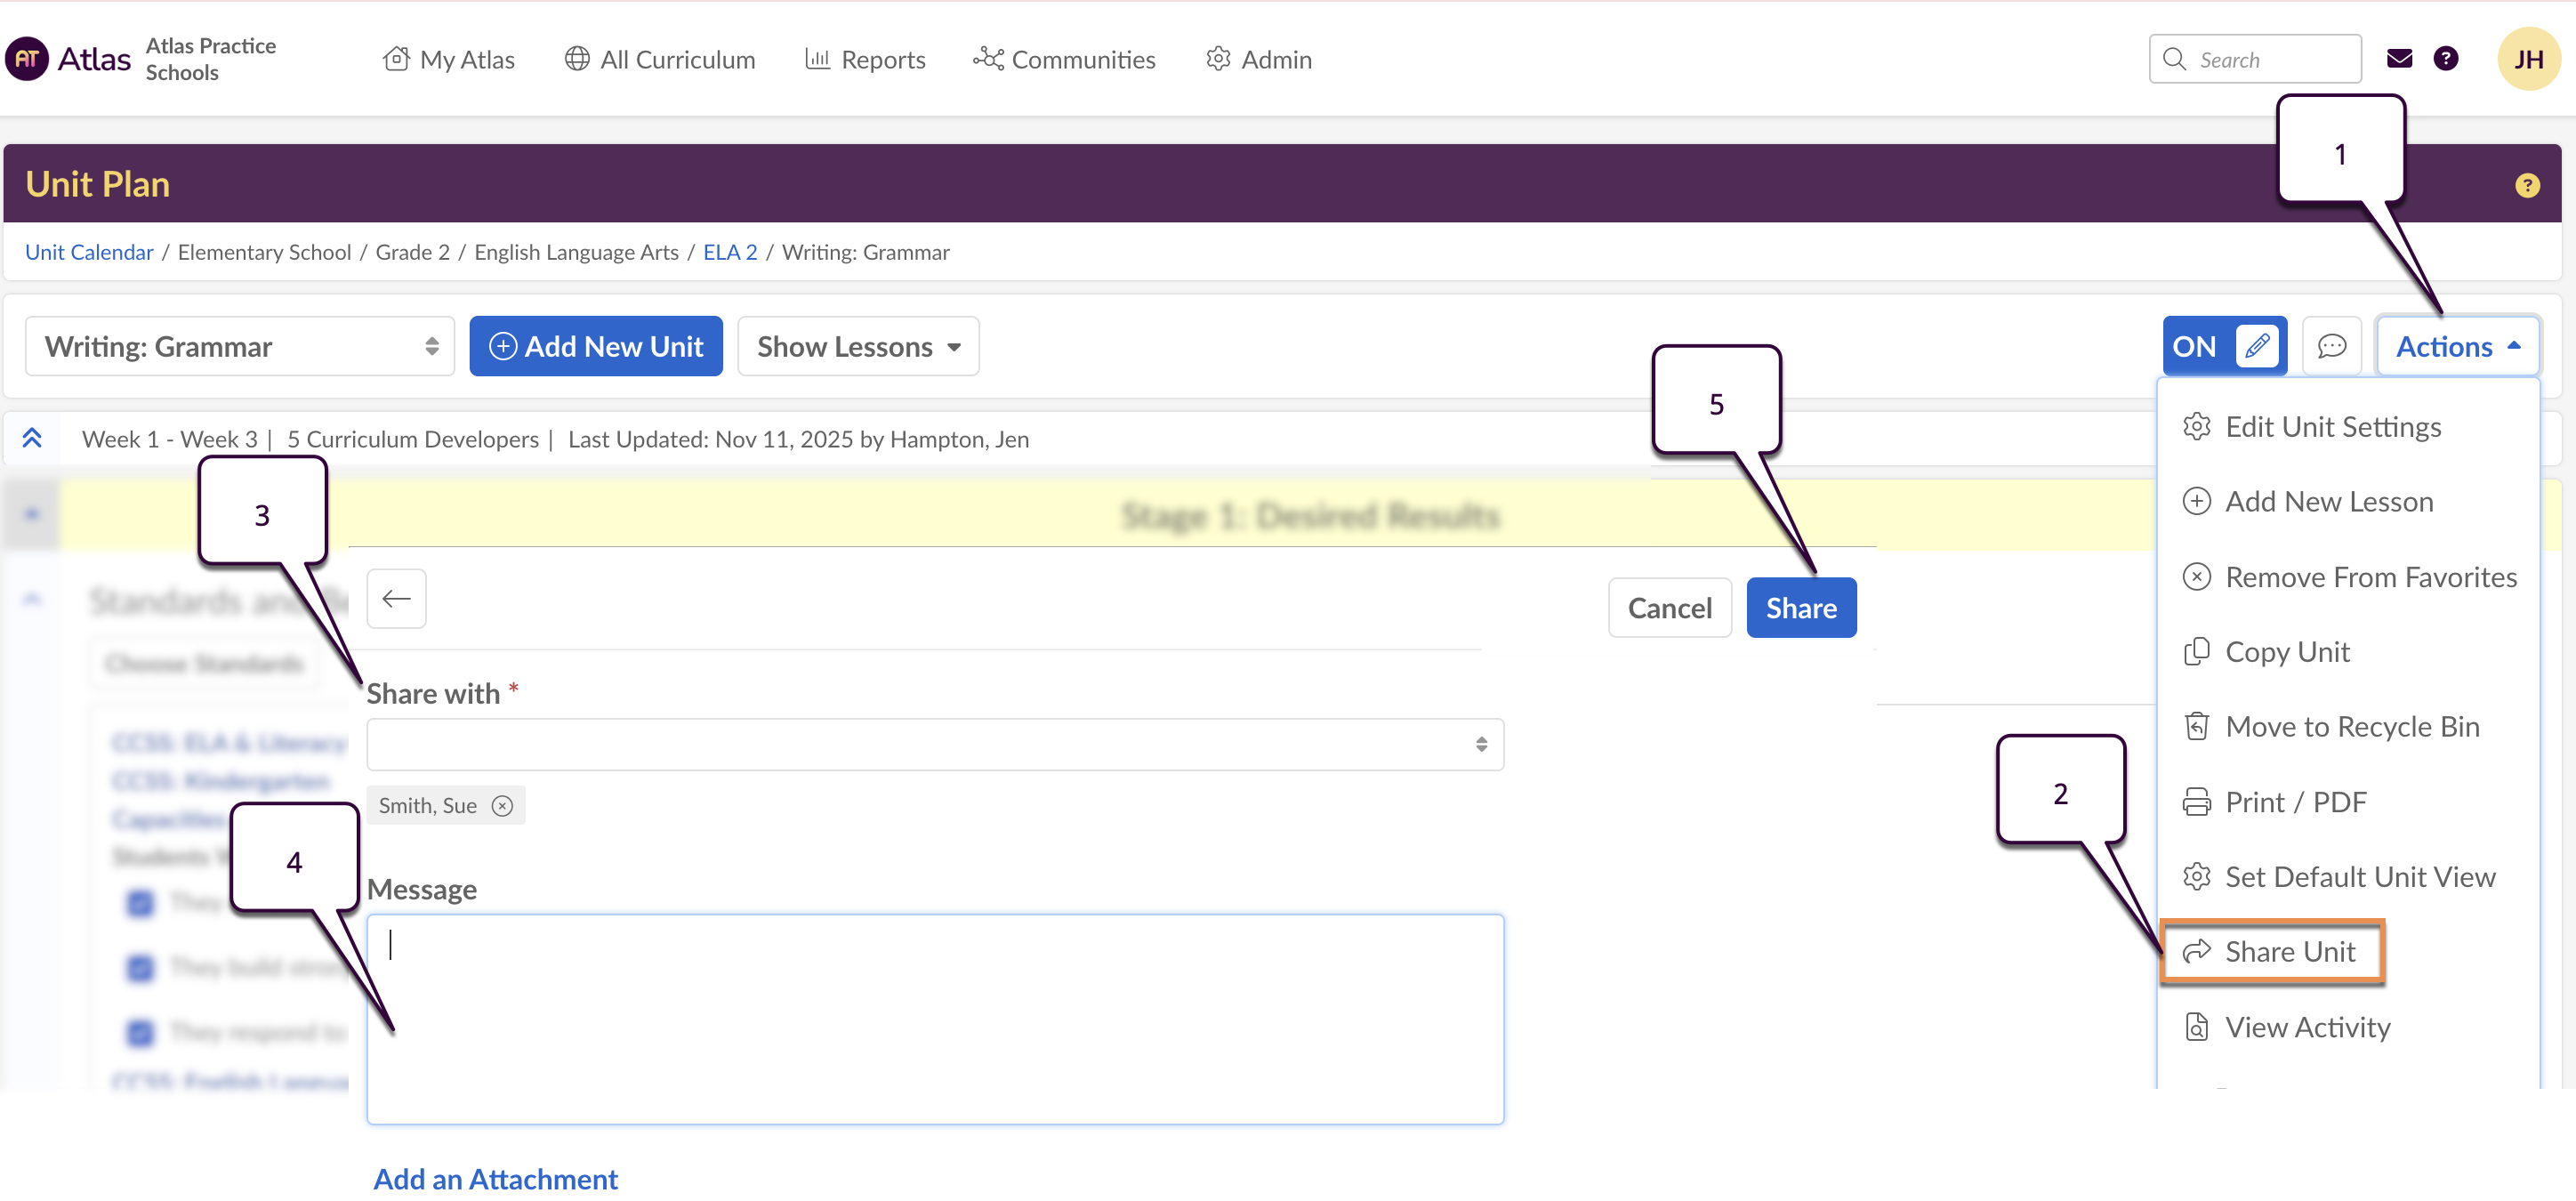2576x1201 pixels.
Task: Open the Writing: Grammar unit selector
Action: (x=240, y=346)
